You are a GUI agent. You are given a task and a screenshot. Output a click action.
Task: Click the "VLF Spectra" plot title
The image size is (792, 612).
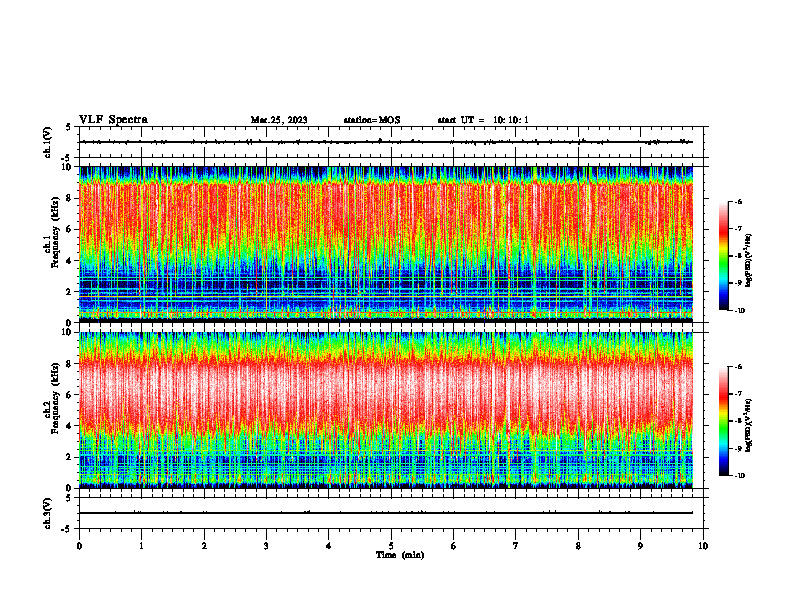point(113,120)
